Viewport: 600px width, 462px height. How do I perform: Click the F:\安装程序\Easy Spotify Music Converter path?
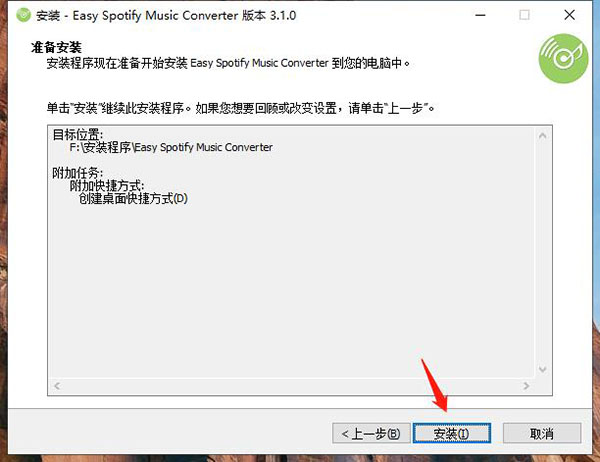(x=171, y=147)
